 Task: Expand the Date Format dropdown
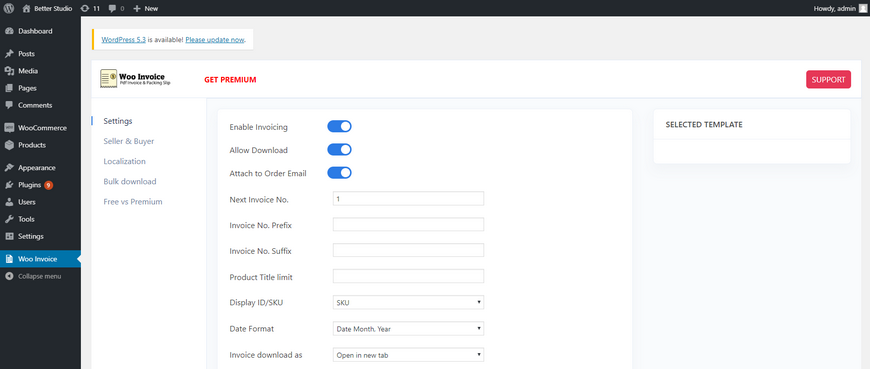click(x=408, y=328)
